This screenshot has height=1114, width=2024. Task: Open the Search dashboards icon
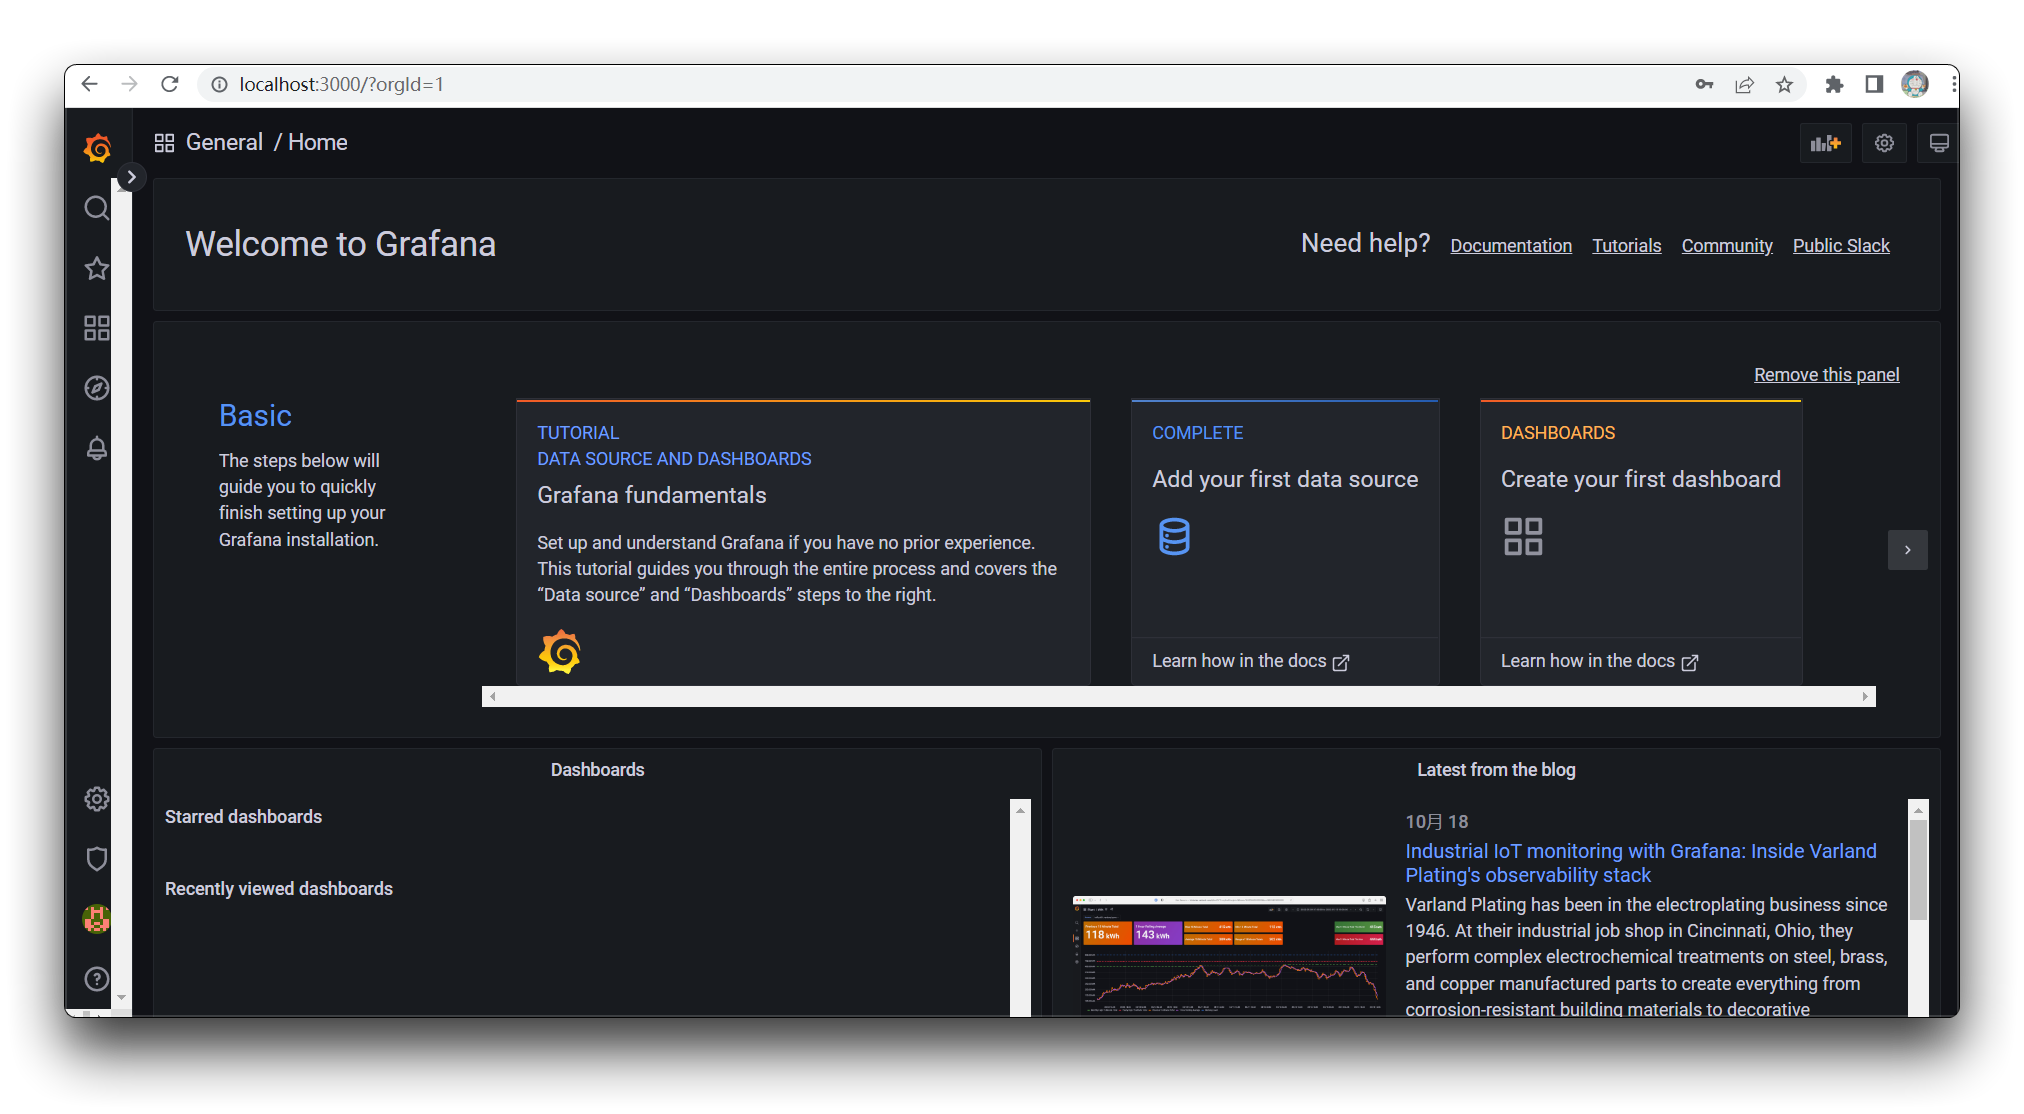[x=96, y=208]
